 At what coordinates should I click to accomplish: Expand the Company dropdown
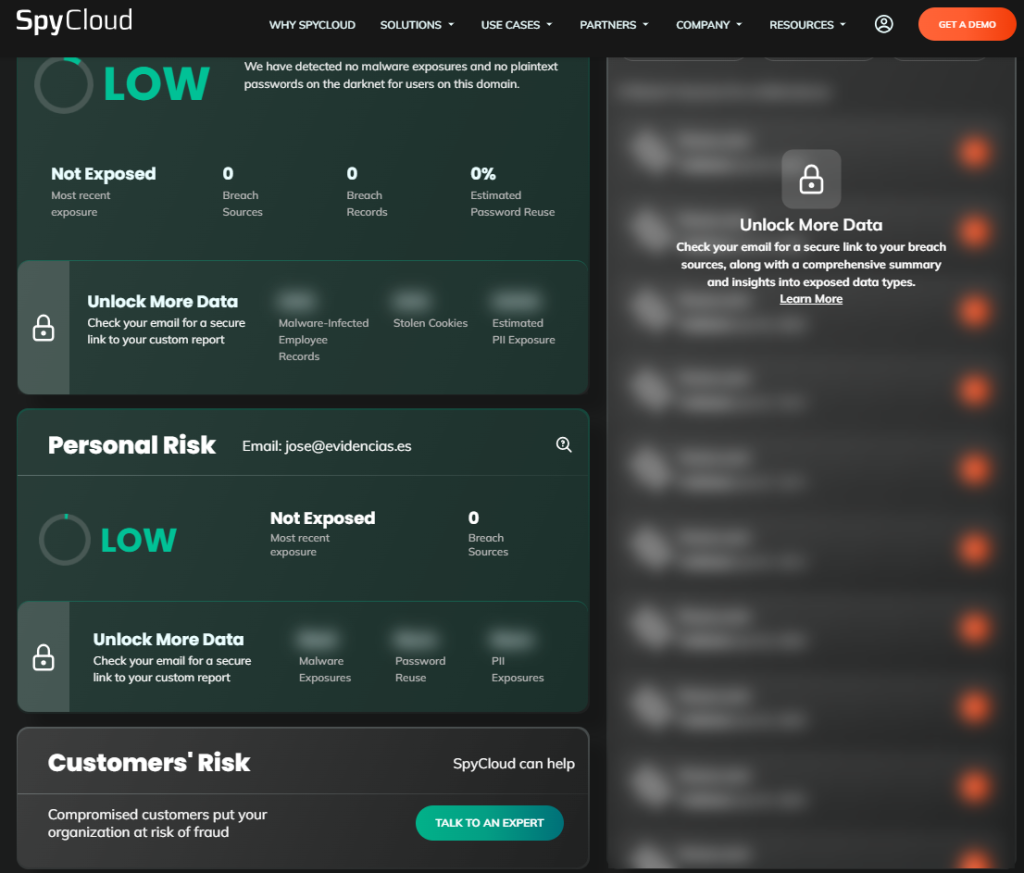709,25
